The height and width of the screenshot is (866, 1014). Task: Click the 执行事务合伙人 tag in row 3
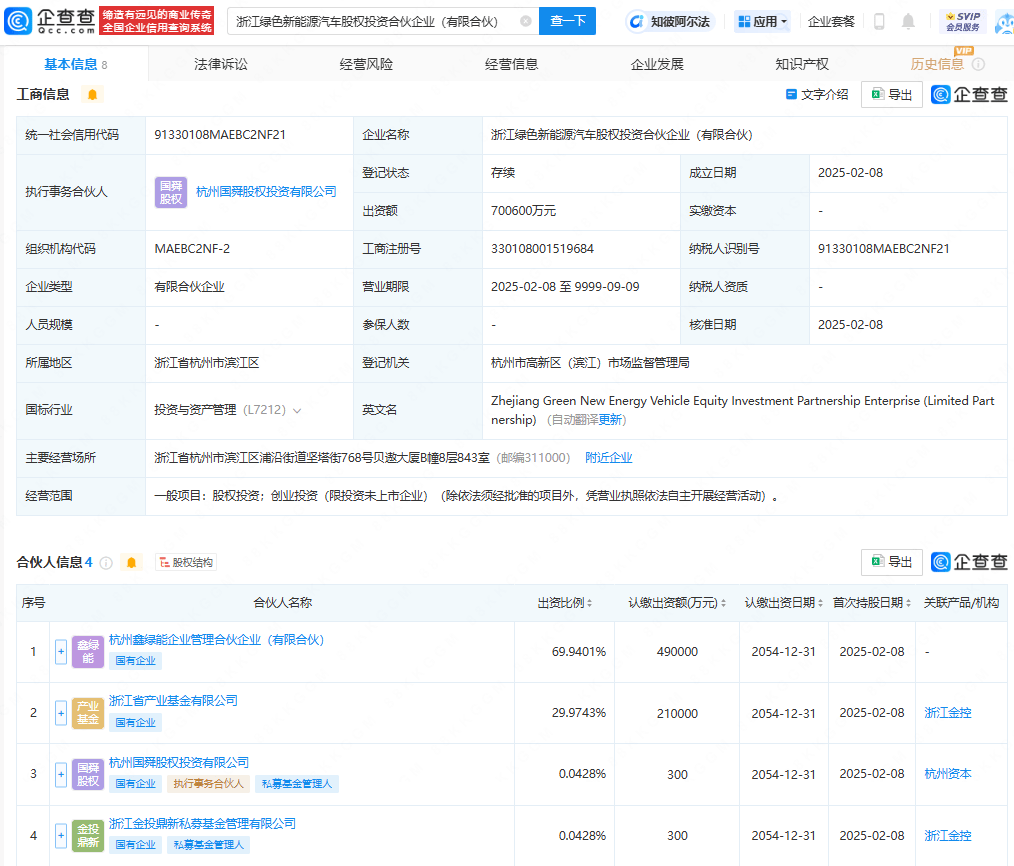(x=208, y=784)
